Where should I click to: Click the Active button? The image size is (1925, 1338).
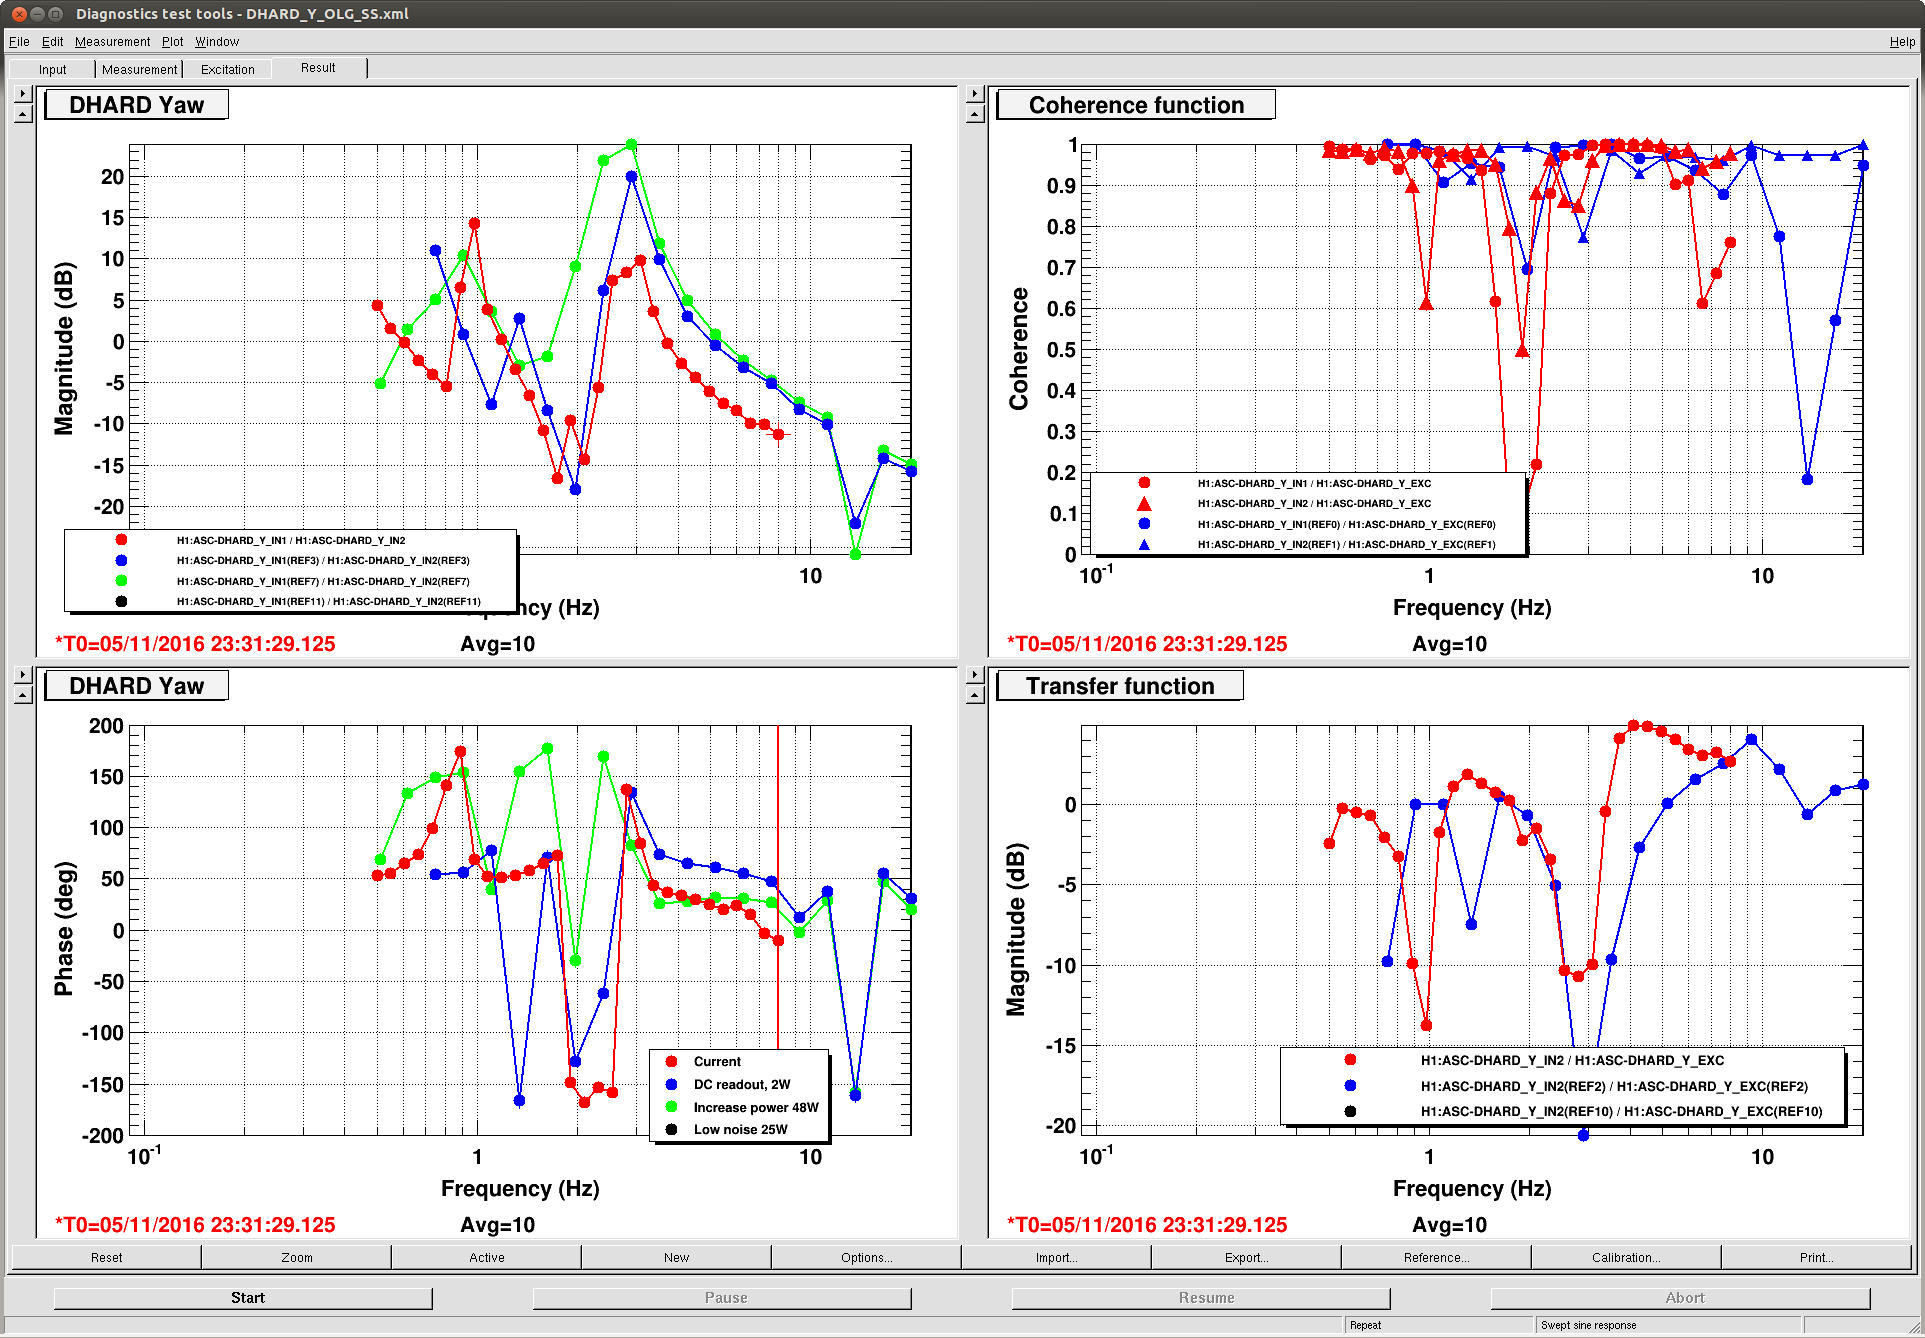click(x=486, y=1258)
